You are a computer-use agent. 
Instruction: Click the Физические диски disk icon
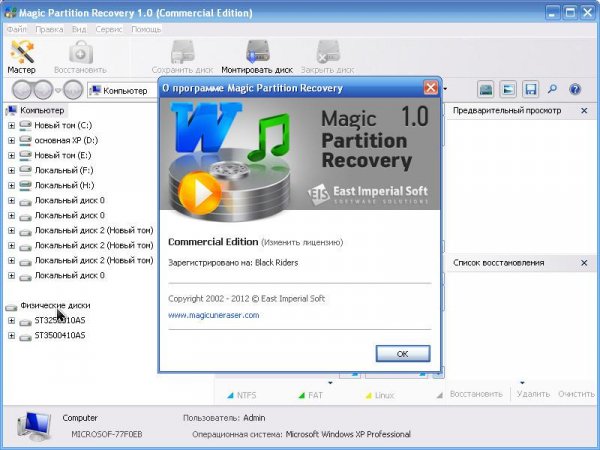click(x=11, y=307)
